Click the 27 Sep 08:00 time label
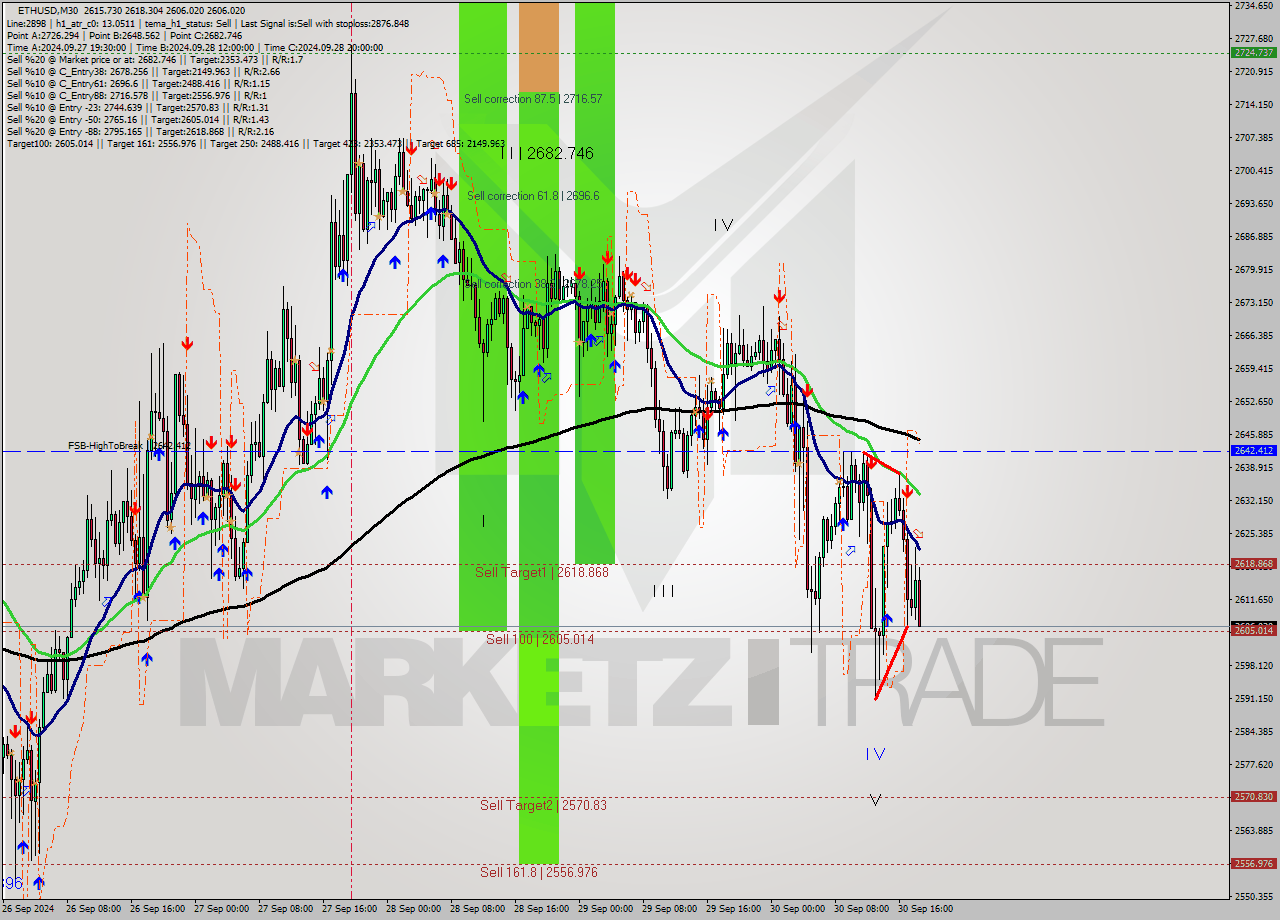The width and height of the screenshot is (1280, 920). pos(287,909)
